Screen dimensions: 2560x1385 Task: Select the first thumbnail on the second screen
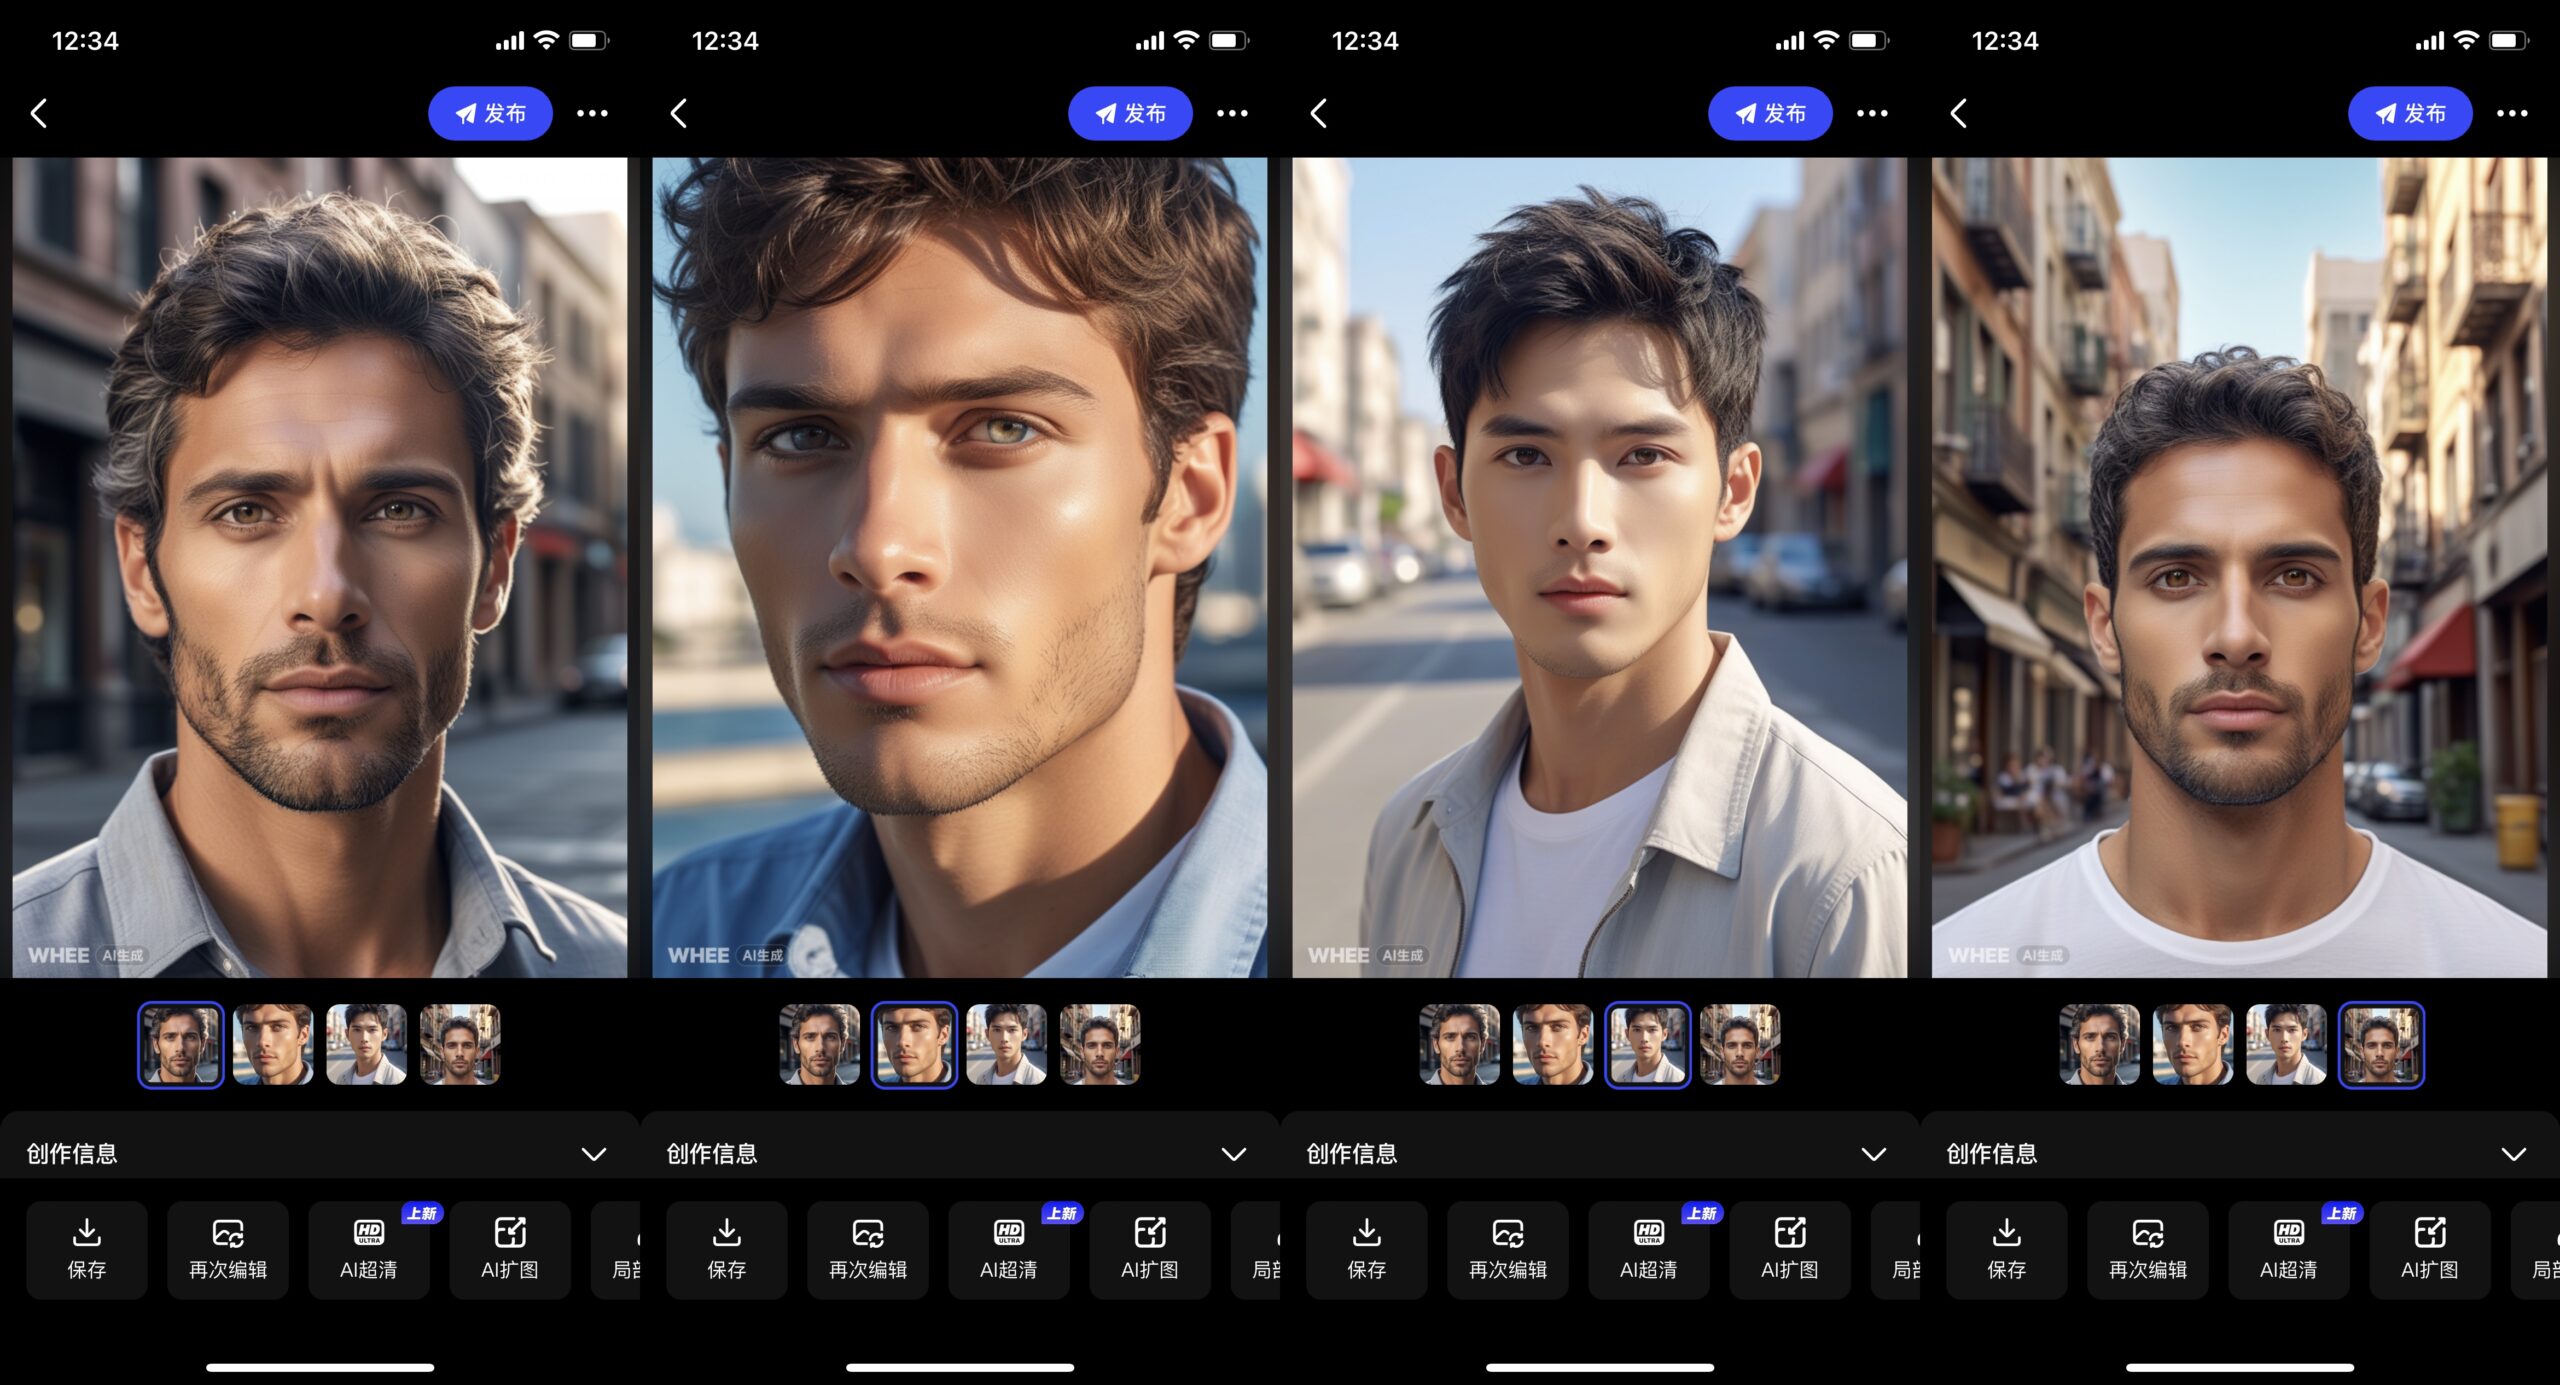[x=820, y=1044]
